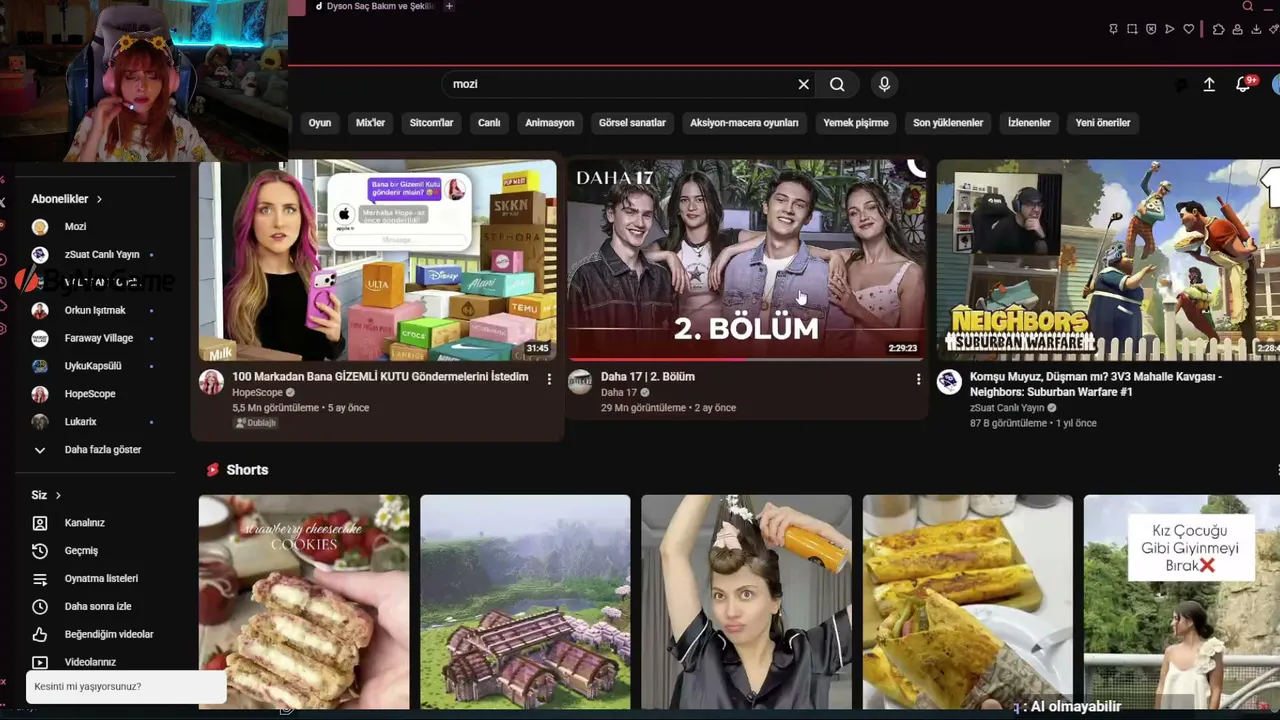Select the 'Yemek pişirme' filter chip
Image resolution: width=1280 pixels, height=720 pixels.
(x=856, y=123)
